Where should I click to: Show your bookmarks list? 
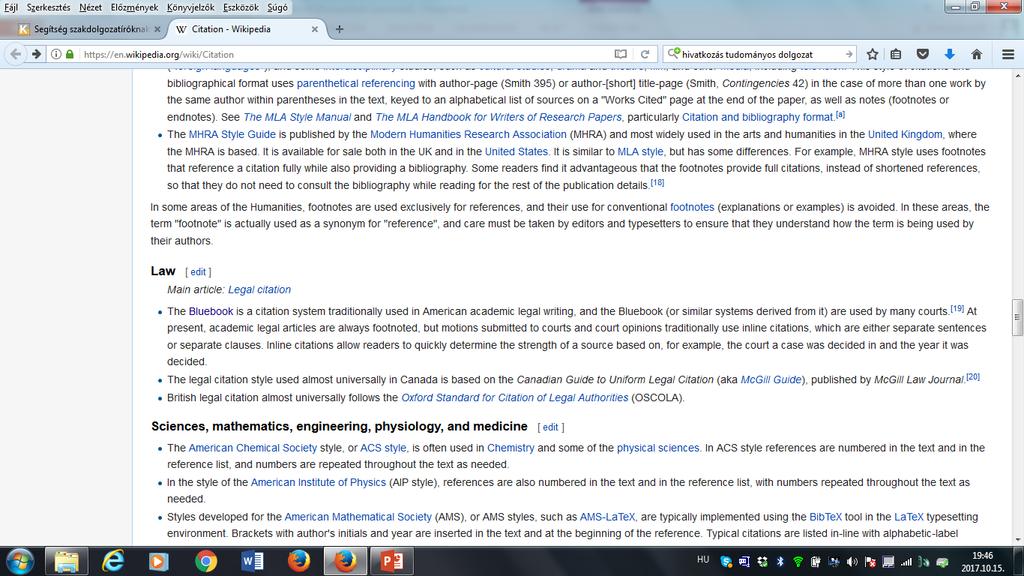pos(896,54)
